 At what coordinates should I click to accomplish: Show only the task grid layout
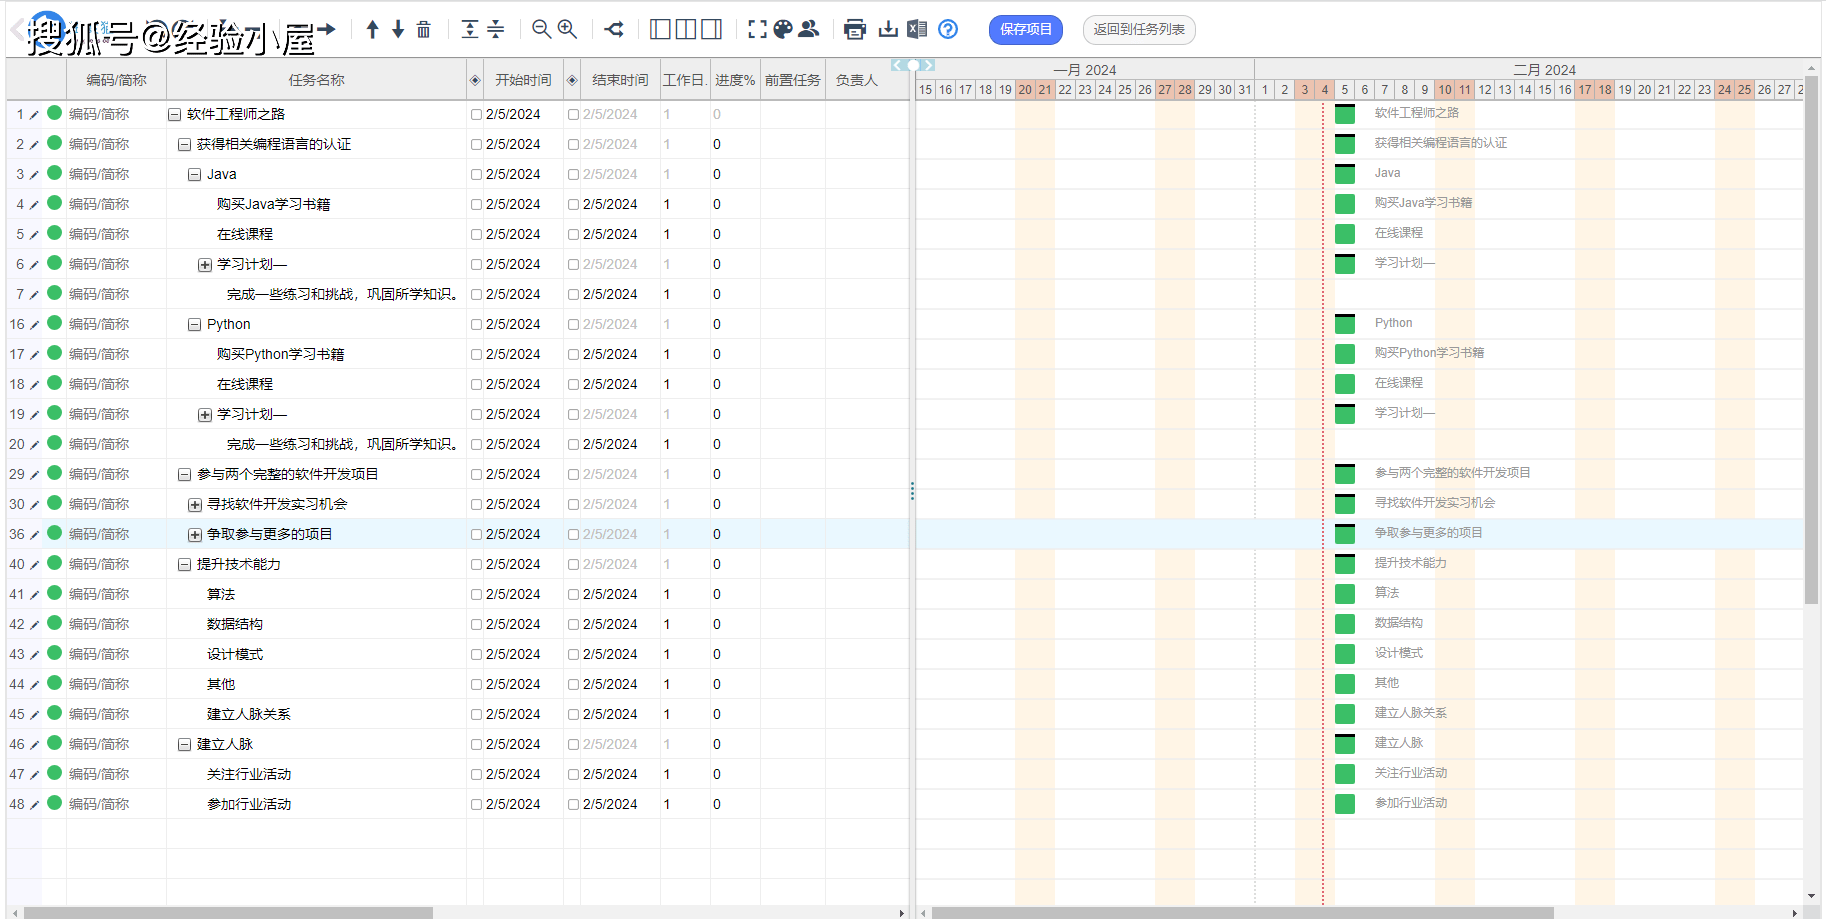(x=660, y=29)
